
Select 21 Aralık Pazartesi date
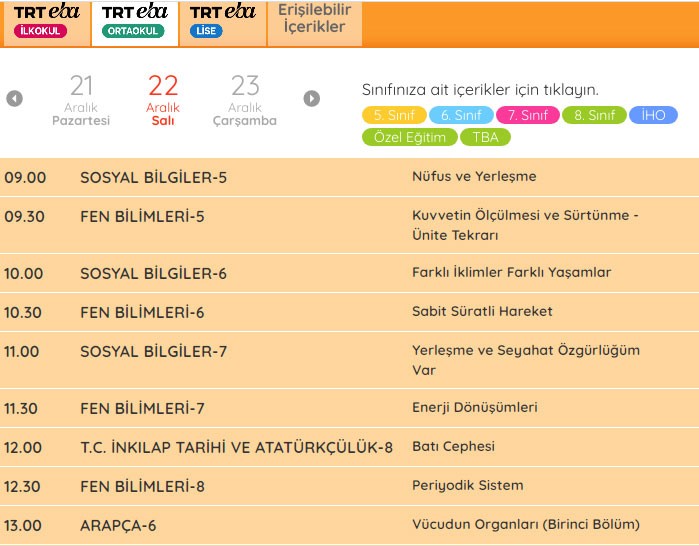[81, 100]
